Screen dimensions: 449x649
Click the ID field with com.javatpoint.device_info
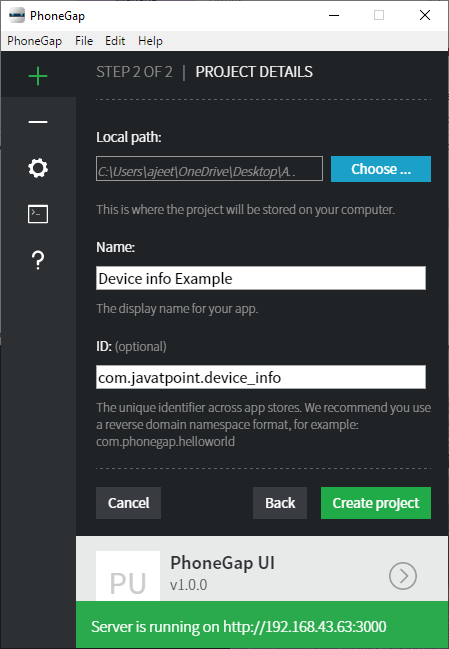pos(261,377)
